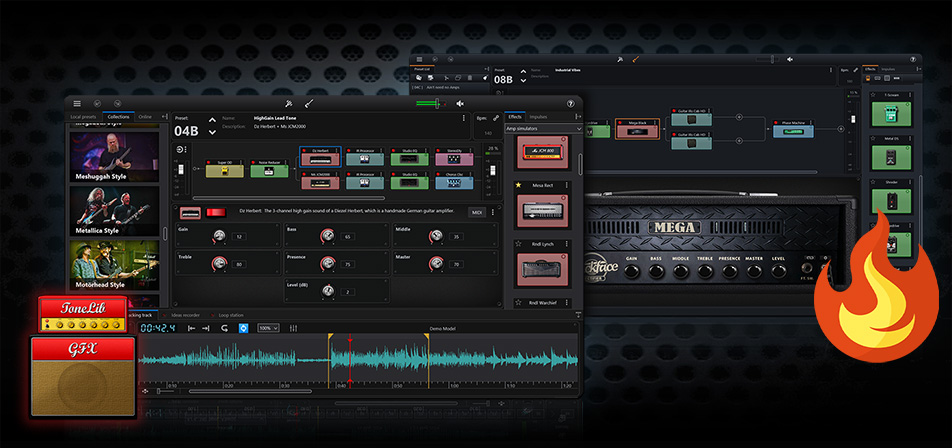Open the Meshuggah Style collection
952x448 pixels.
(114, 157)
